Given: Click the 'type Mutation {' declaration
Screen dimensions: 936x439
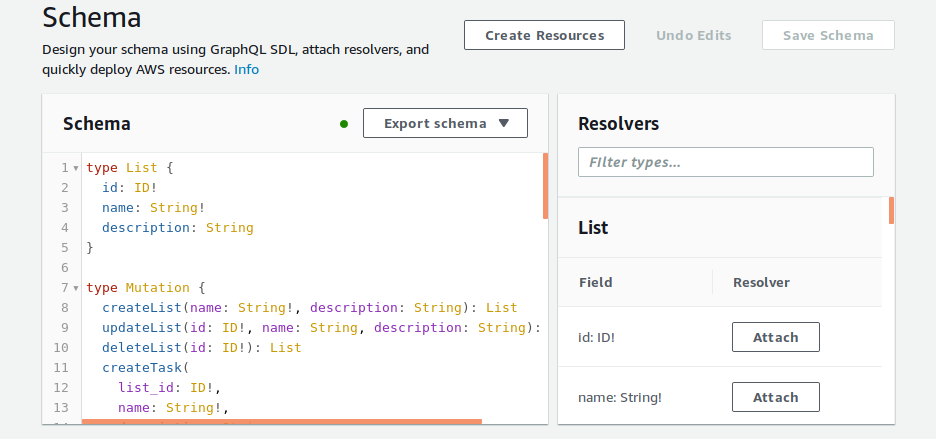Looking at the screenshot, I should [146, 288].
